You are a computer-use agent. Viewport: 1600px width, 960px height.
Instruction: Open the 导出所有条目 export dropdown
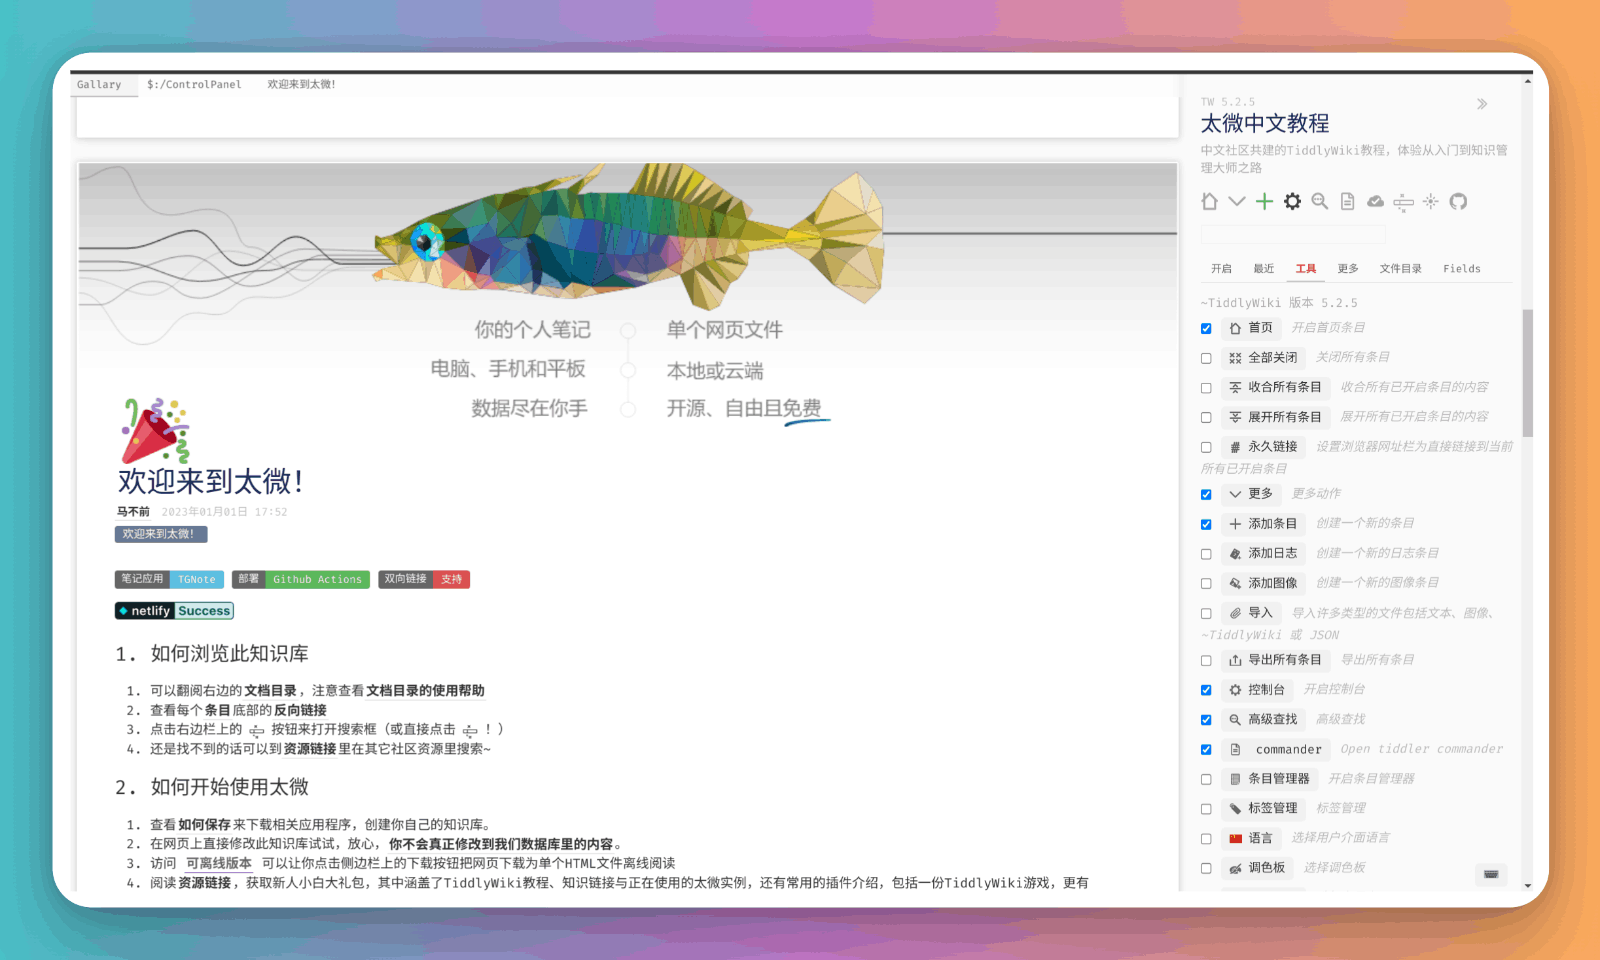pyautogui.click(x=1274, y=660)
